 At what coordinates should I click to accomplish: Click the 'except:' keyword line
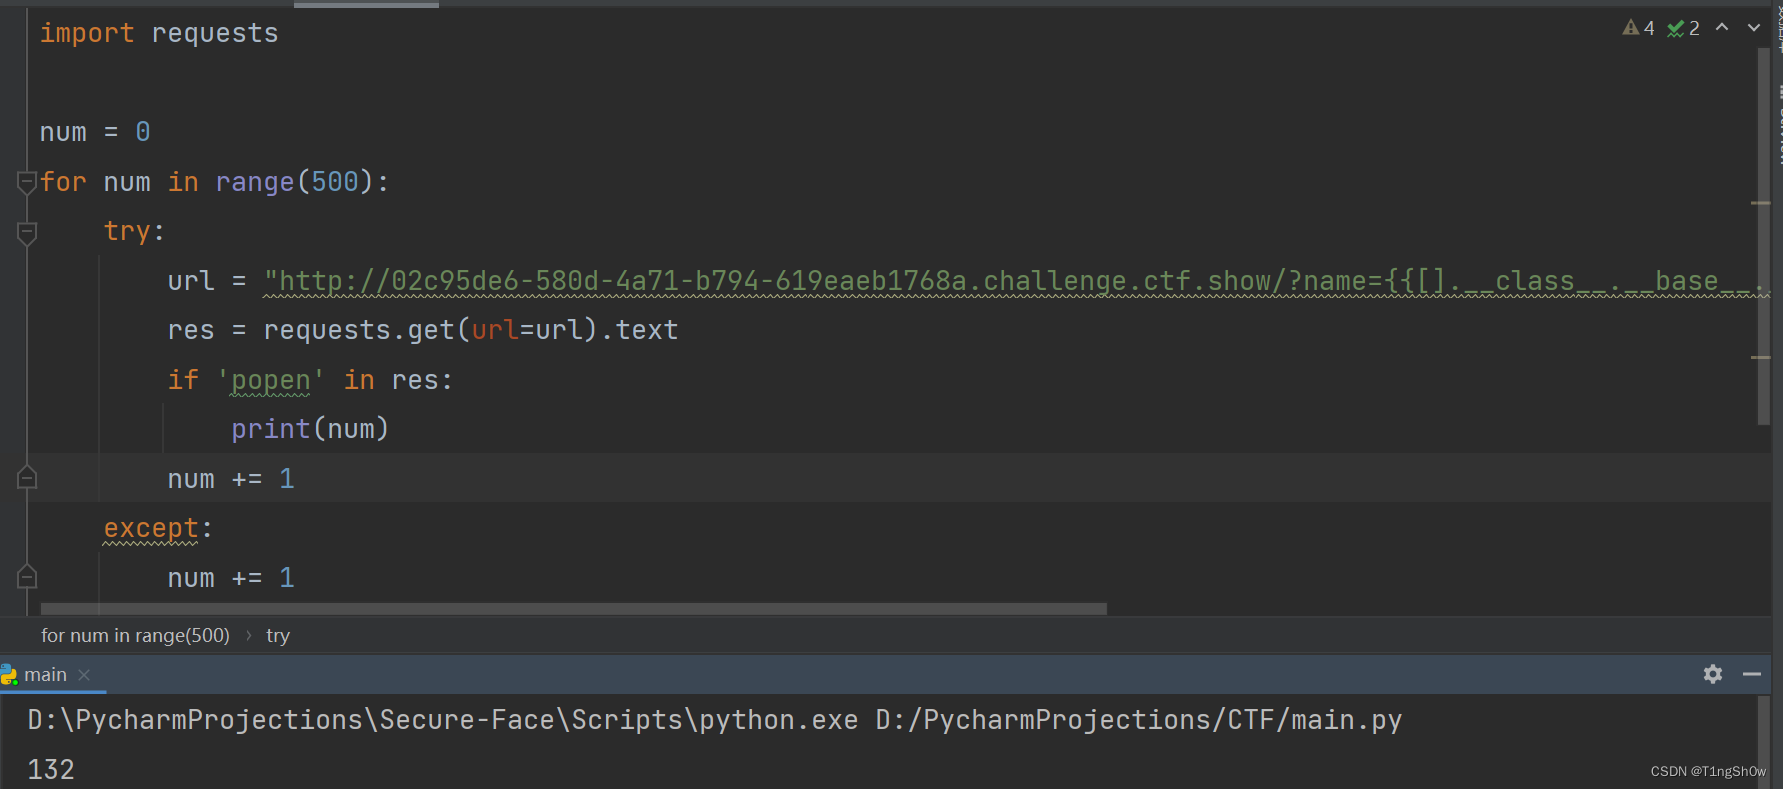coord(158,528)
